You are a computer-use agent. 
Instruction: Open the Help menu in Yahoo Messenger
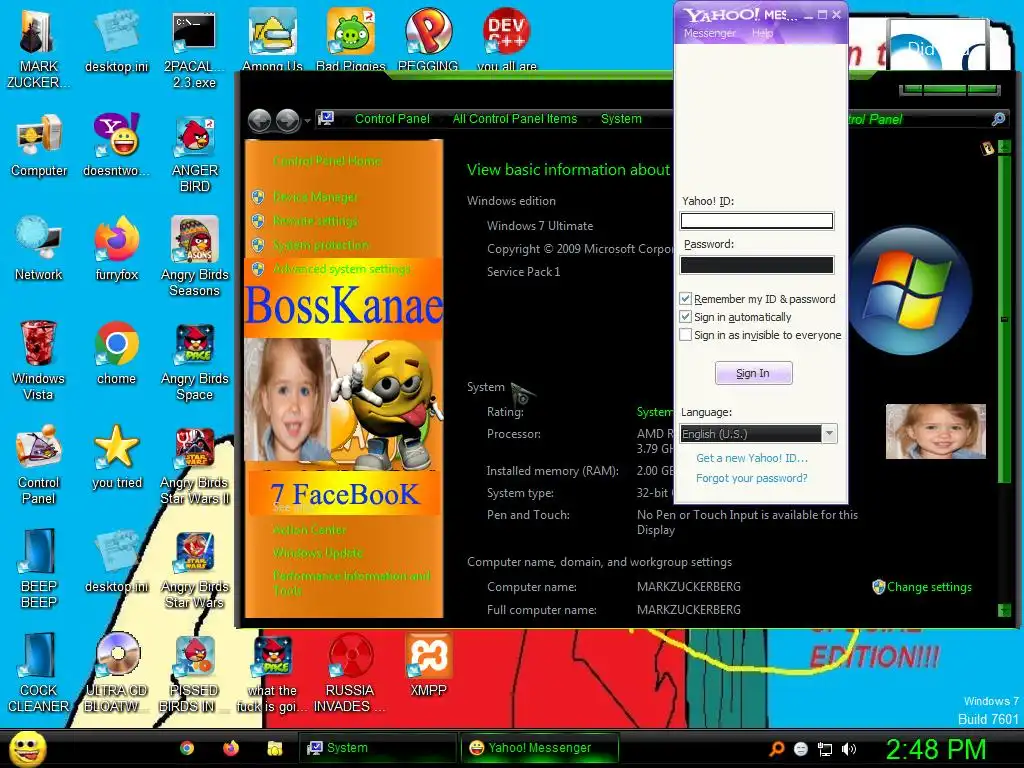click(762, 33)
